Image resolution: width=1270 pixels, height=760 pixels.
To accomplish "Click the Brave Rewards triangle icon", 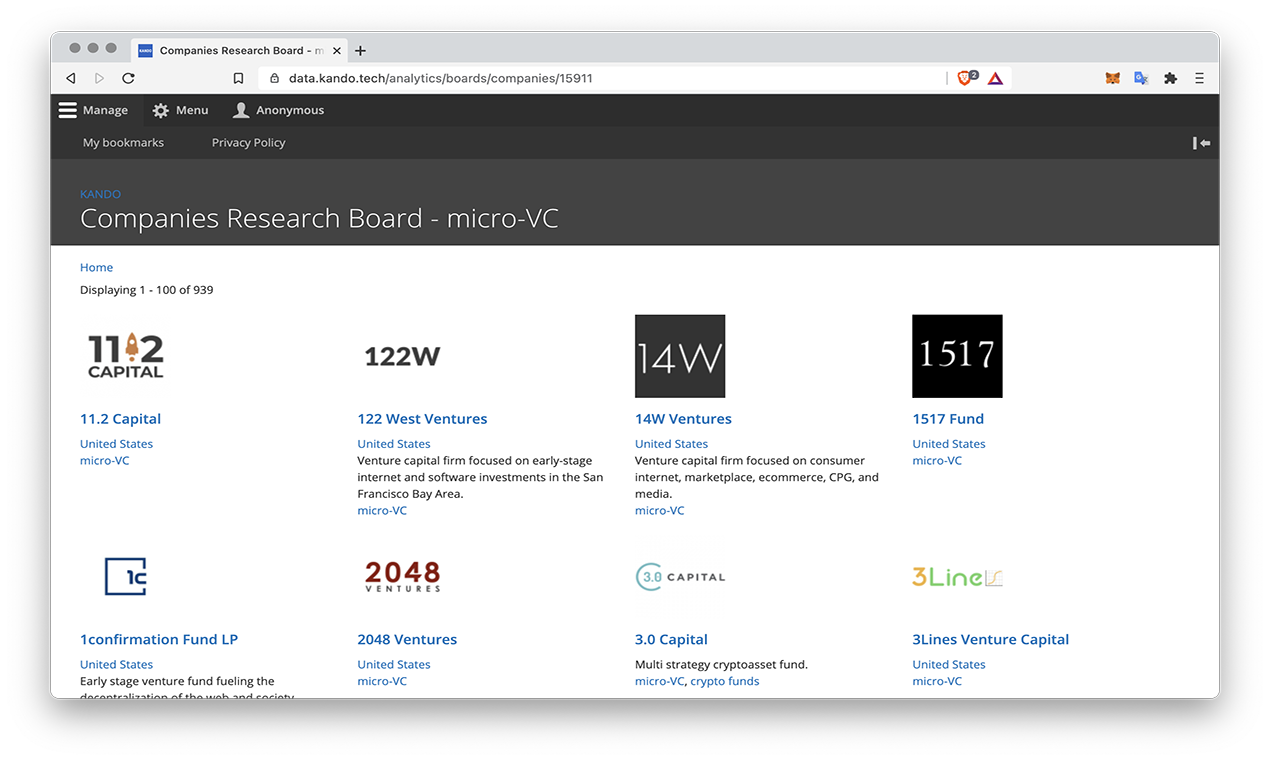I will 995,78.
